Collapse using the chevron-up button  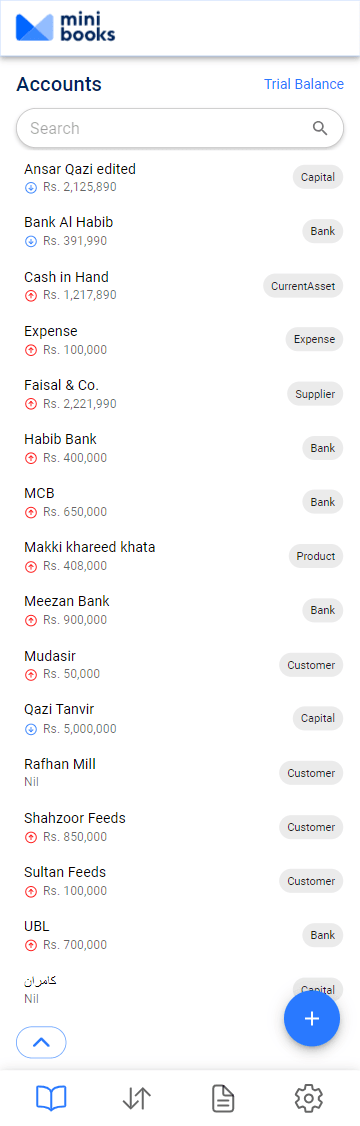click(41, 1042)
